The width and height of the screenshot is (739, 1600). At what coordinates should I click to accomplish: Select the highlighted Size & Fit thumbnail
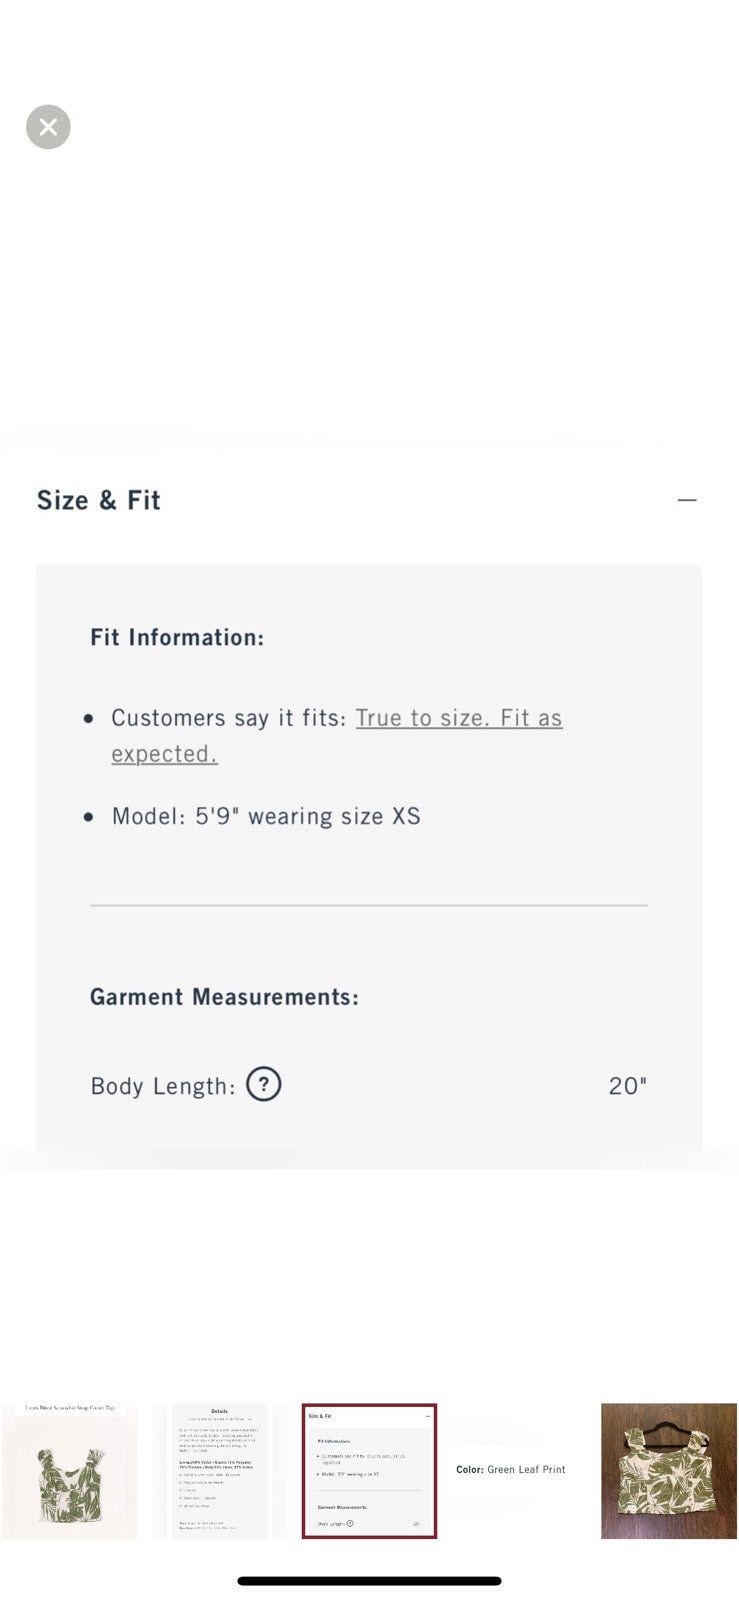(369, 1470)
